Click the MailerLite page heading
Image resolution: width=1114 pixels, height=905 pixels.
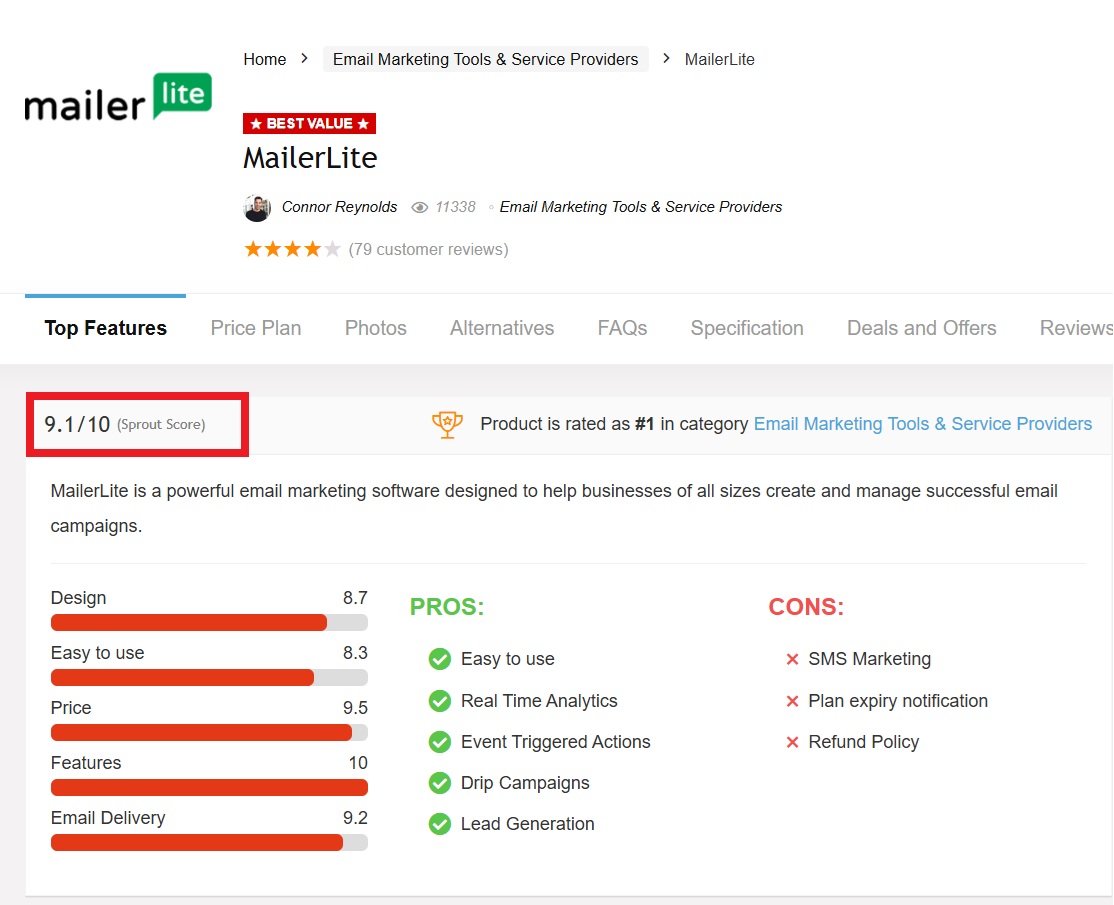pos(310,158)
